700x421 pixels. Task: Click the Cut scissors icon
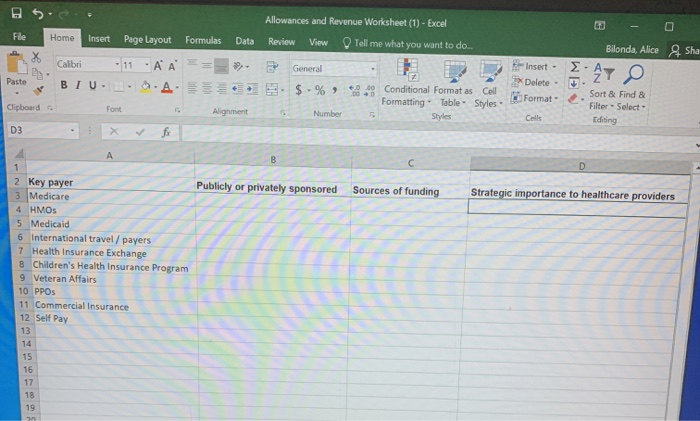pos(36,57)
